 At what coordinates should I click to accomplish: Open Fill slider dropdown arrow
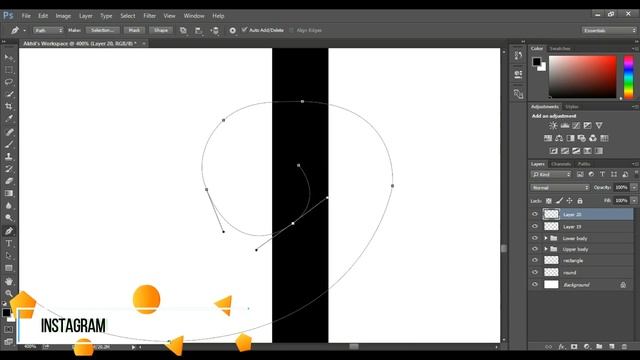tap(634, 200)
